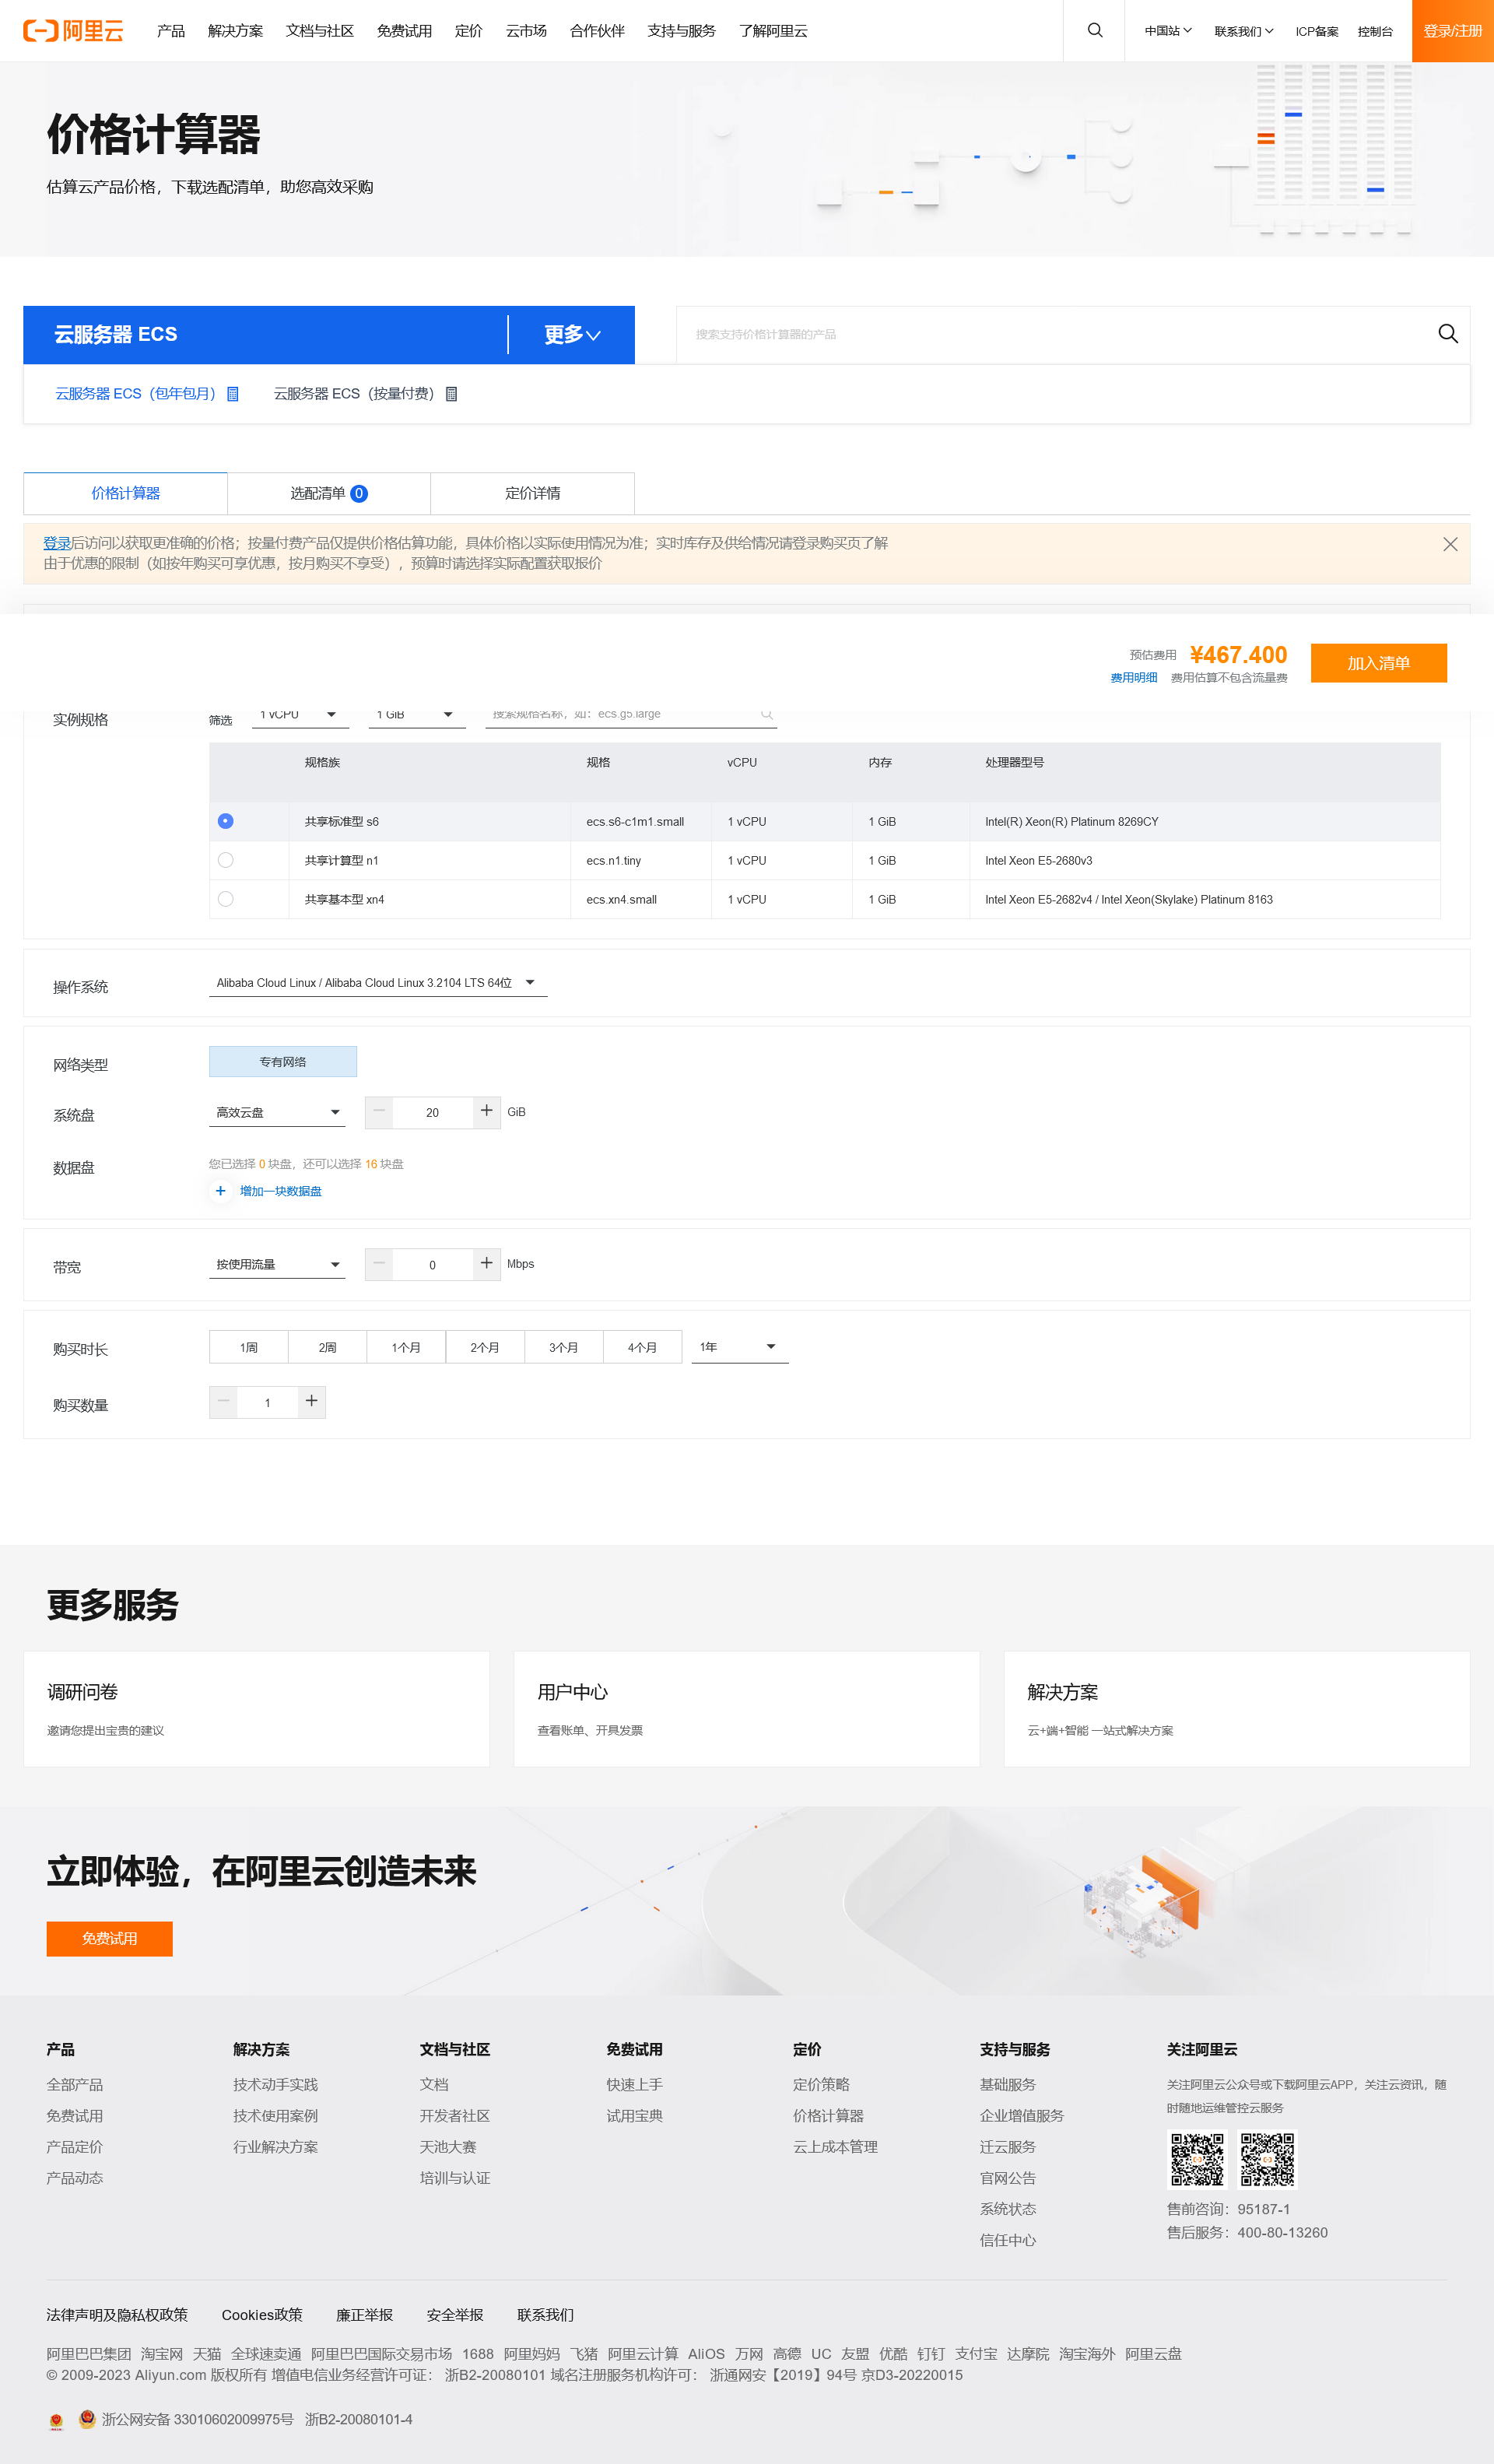Image resolution: width=1494 pixels, height=2464 pixels.
Task: Click the 免费试用 button
Action: (109, 1938)
